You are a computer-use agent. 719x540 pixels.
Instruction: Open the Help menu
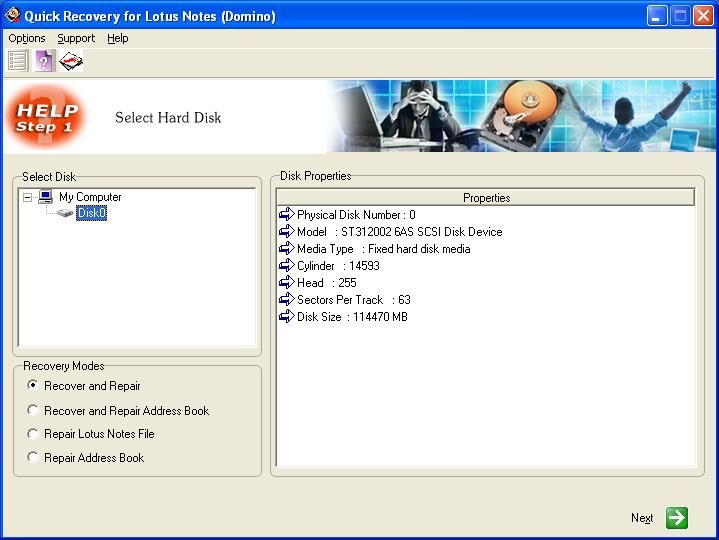coord(118,39)
